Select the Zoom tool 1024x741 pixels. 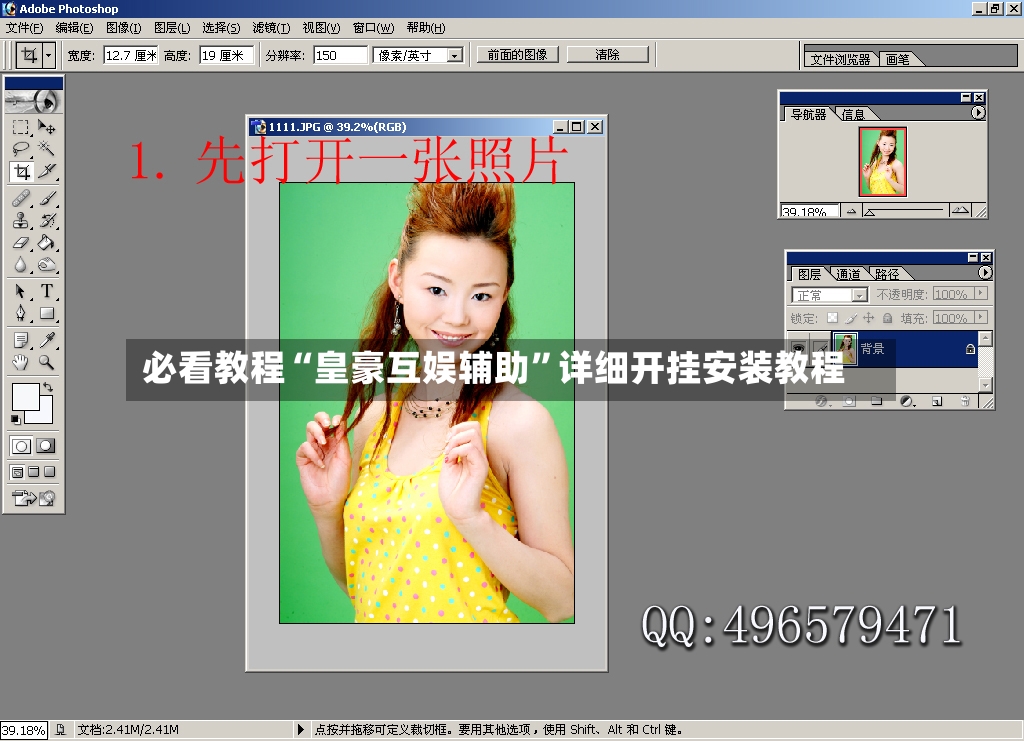point(46,362)
